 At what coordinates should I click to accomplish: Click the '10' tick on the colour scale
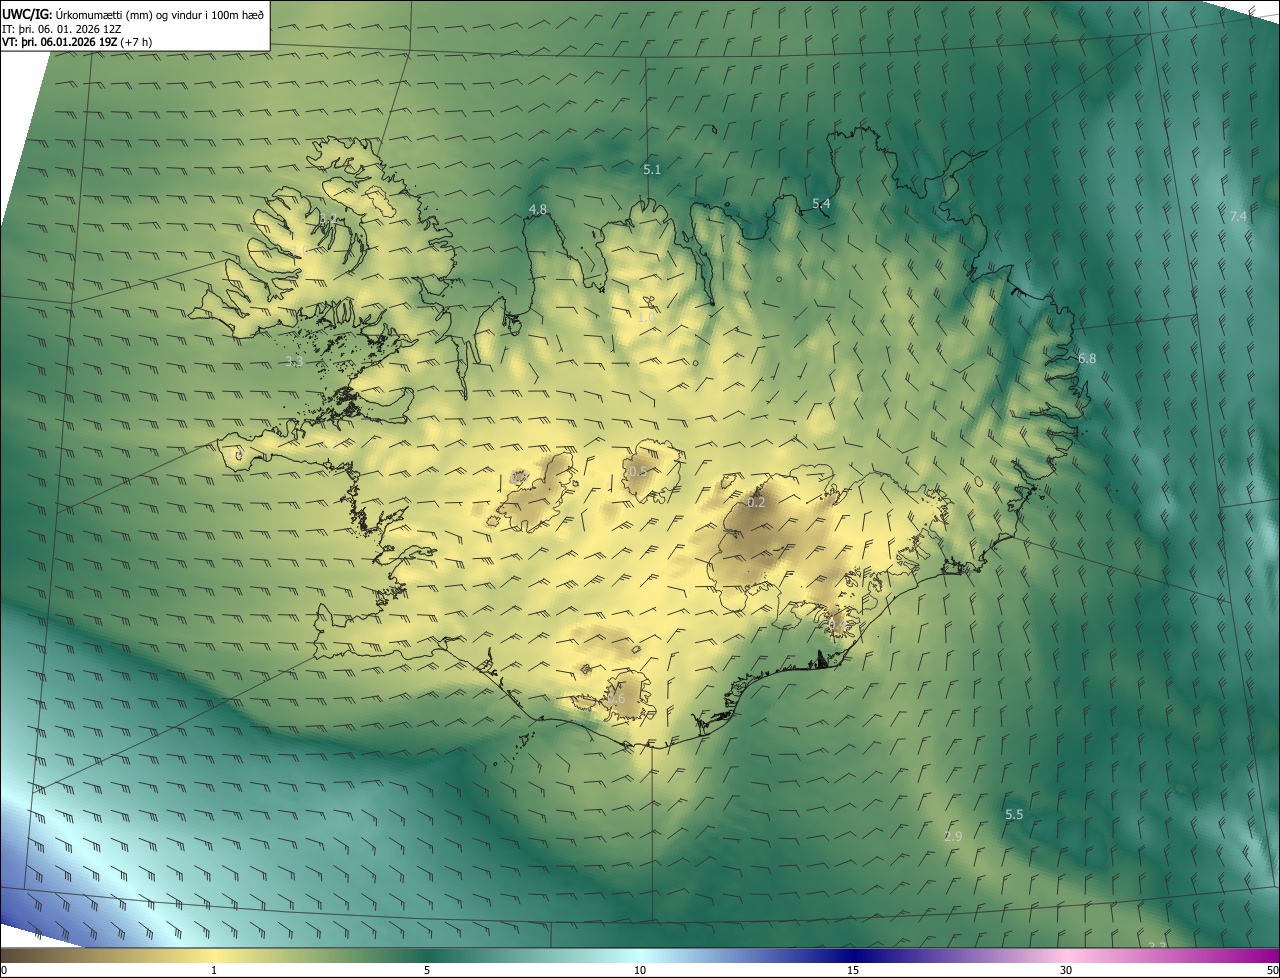(640, 970)
